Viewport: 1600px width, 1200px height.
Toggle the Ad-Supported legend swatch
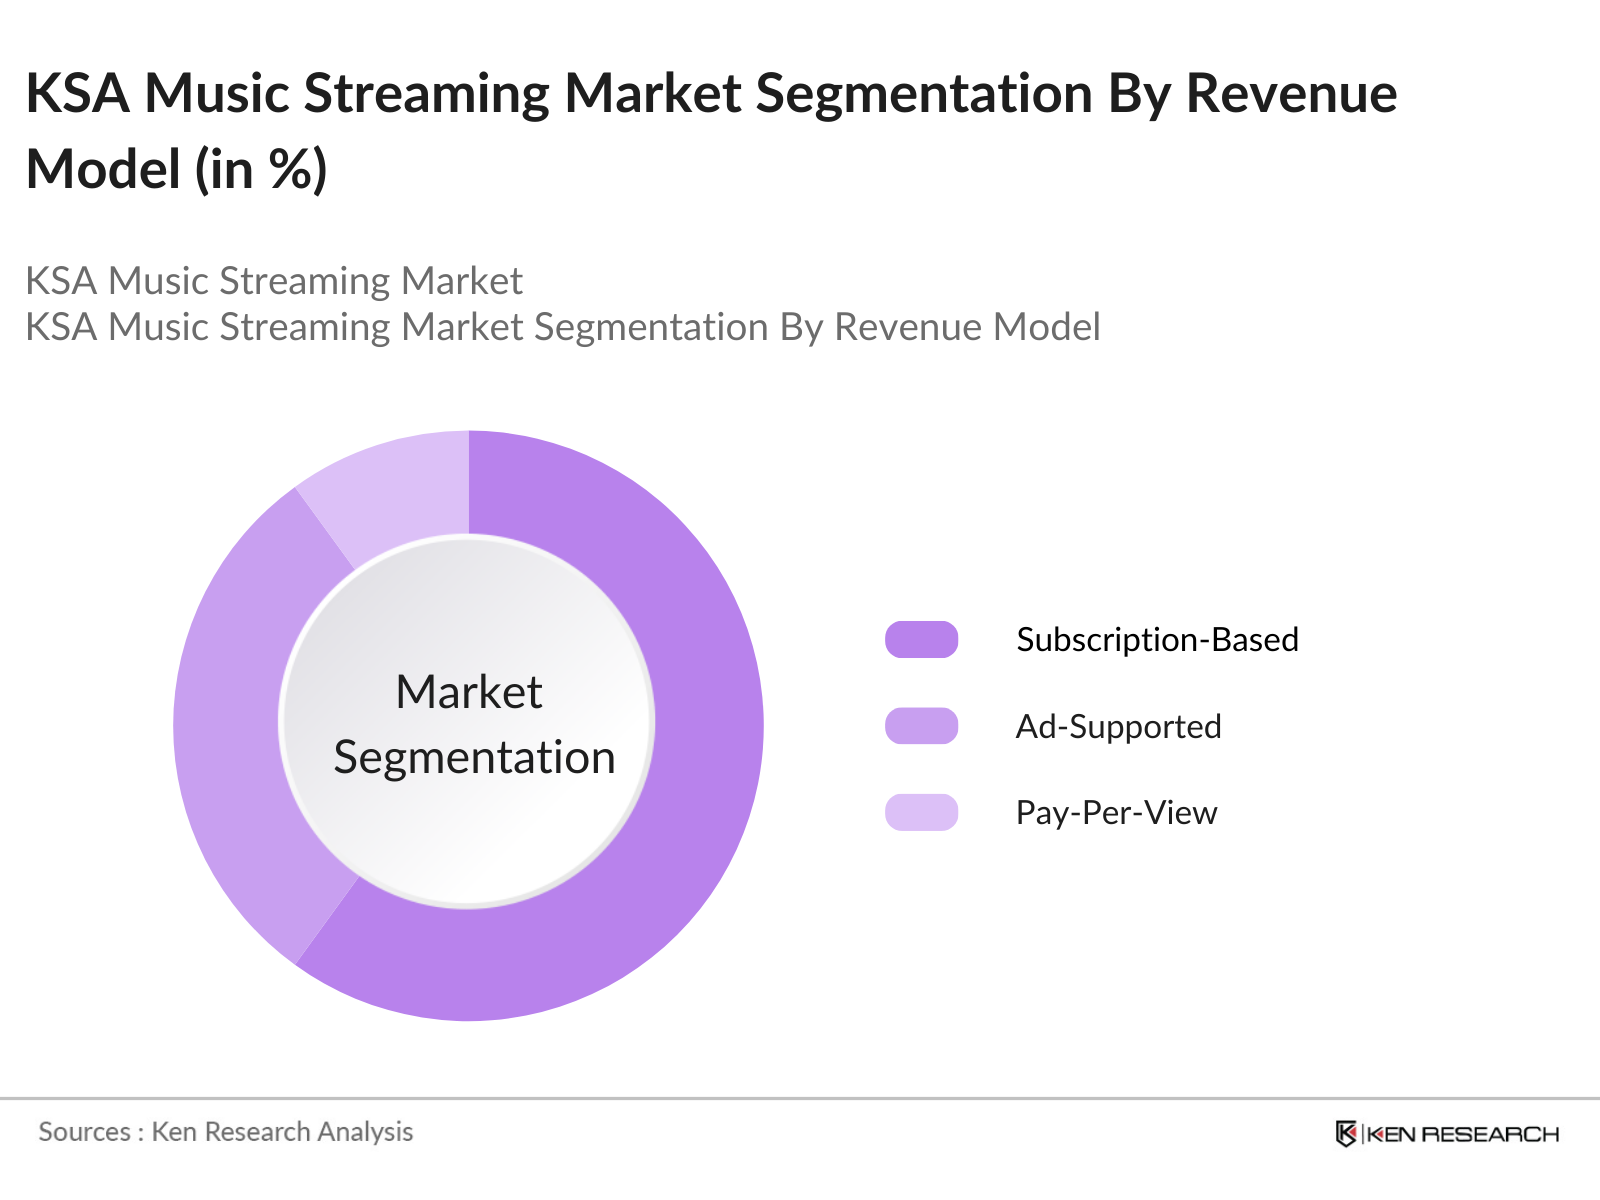tap(921, 726)
